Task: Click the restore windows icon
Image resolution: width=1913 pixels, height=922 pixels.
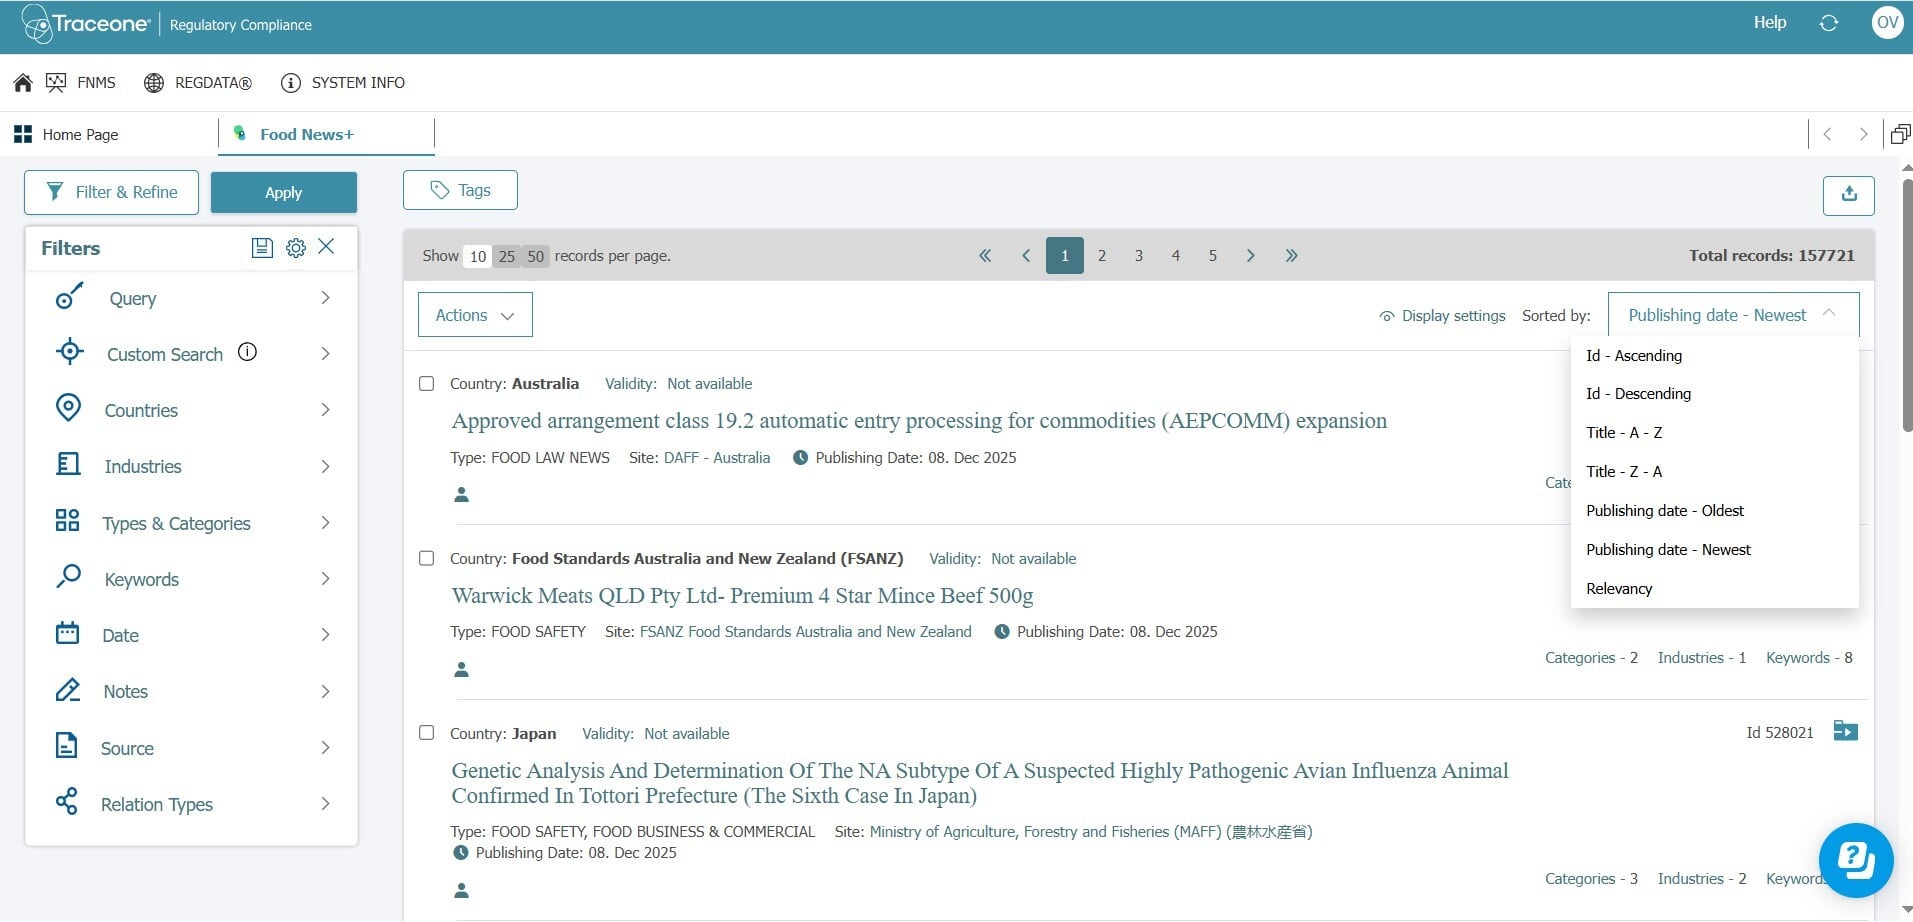Action: click(x=1900, y=134)
